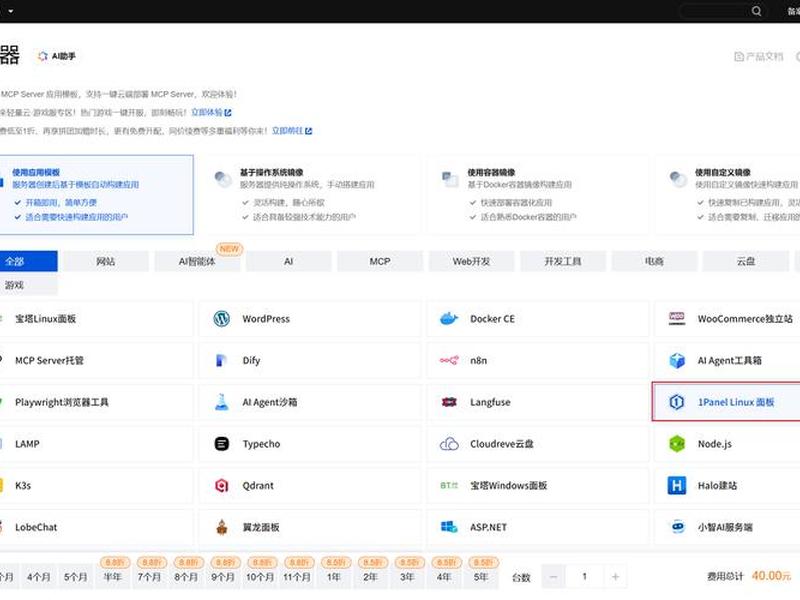This screenshot has width=800, height=600.
Task: Select the Typecho template icon
Action: (221, 444)
